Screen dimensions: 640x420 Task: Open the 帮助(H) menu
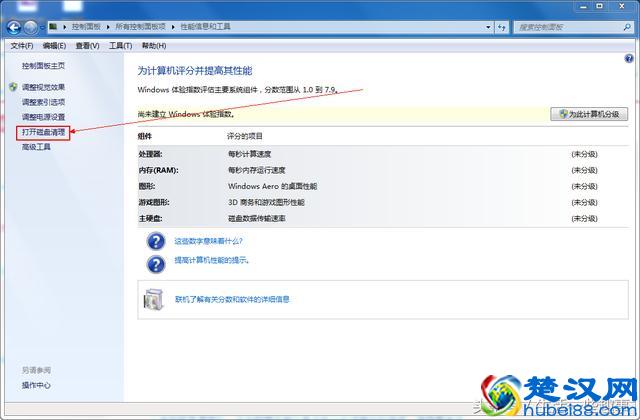click(154, 46)
